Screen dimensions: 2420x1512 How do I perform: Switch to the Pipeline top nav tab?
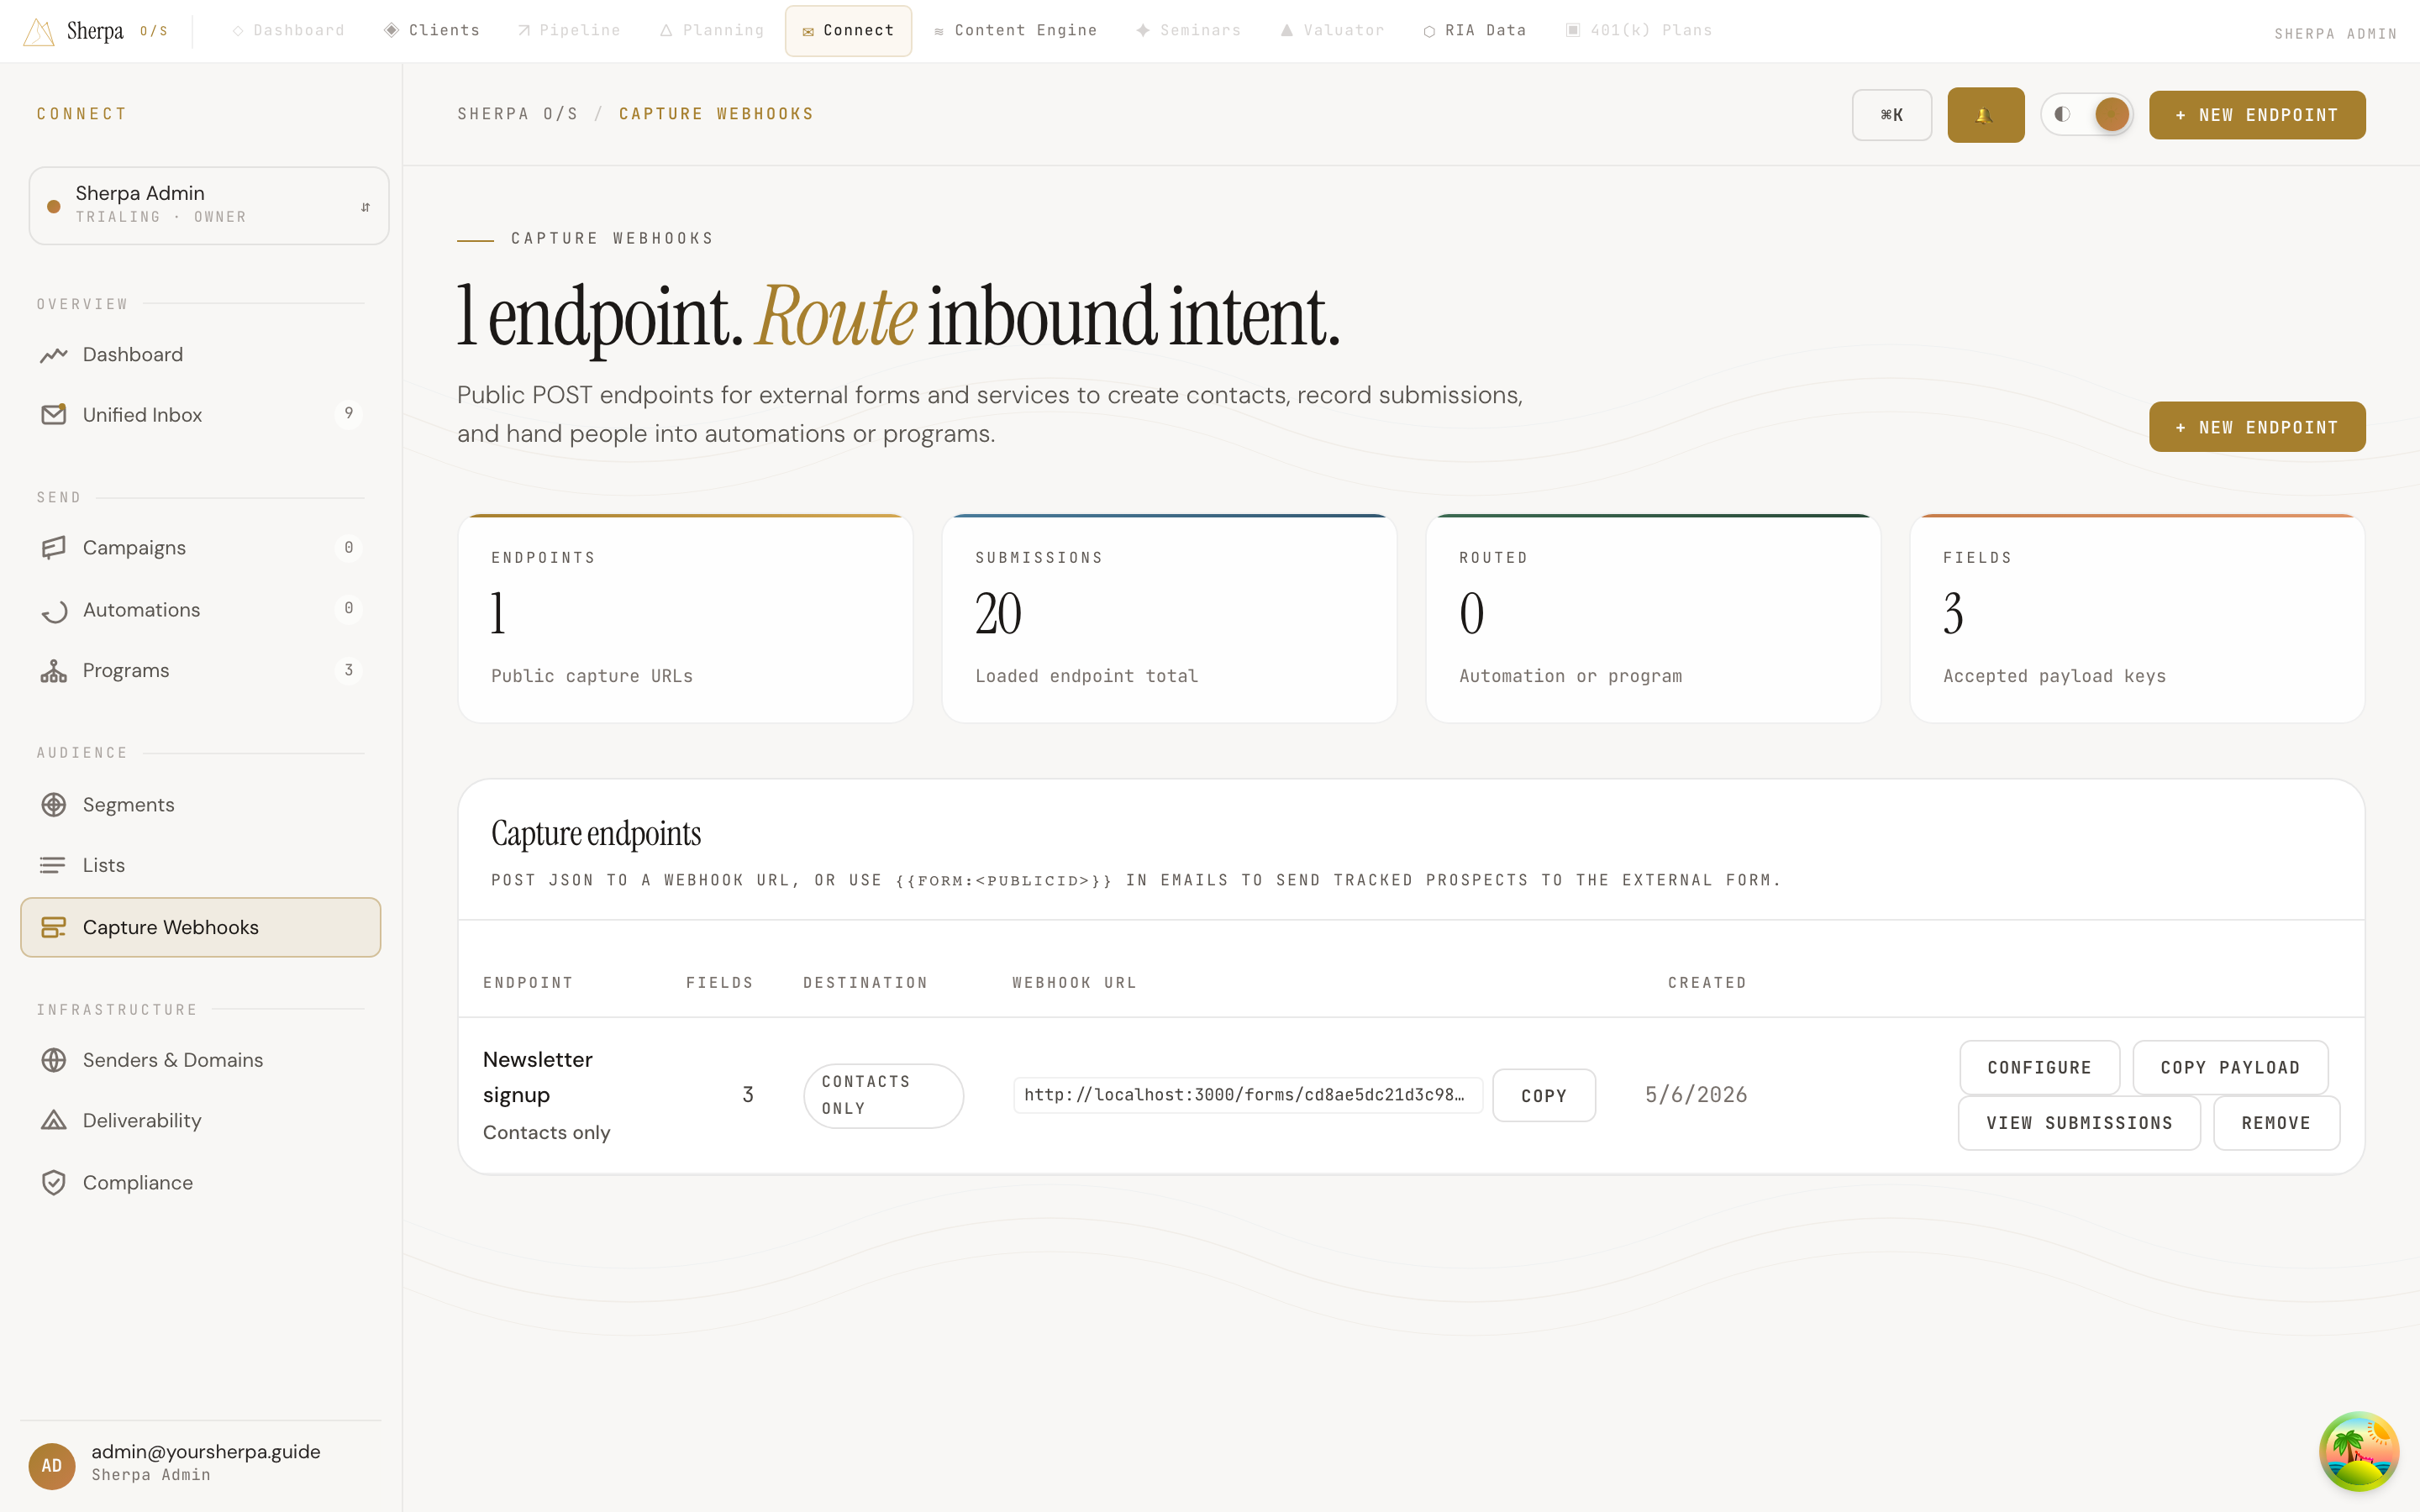pos(568,31)
